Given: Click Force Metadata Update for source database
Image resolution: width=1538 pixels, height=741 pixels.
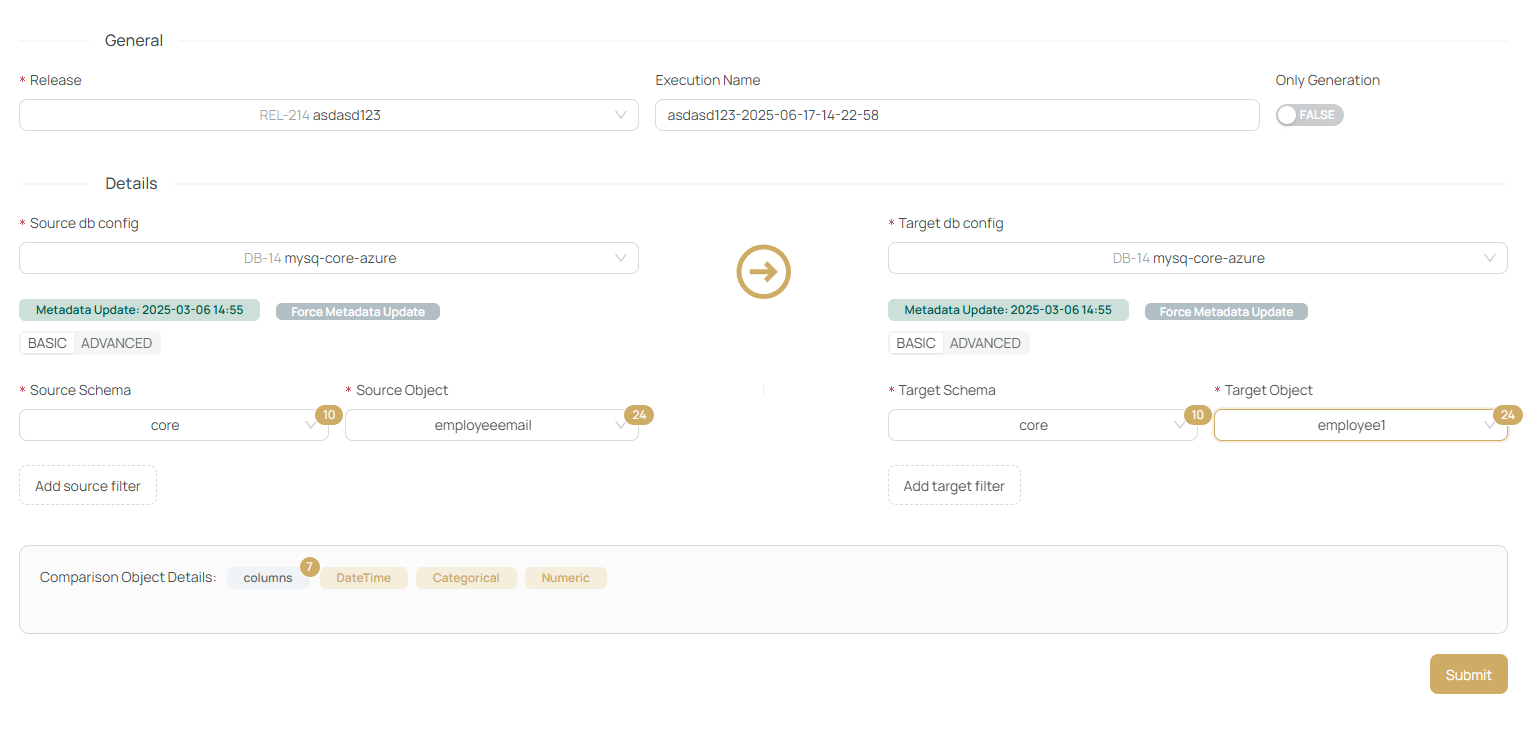Looking at the screenshot, I should tap(357, 311).
